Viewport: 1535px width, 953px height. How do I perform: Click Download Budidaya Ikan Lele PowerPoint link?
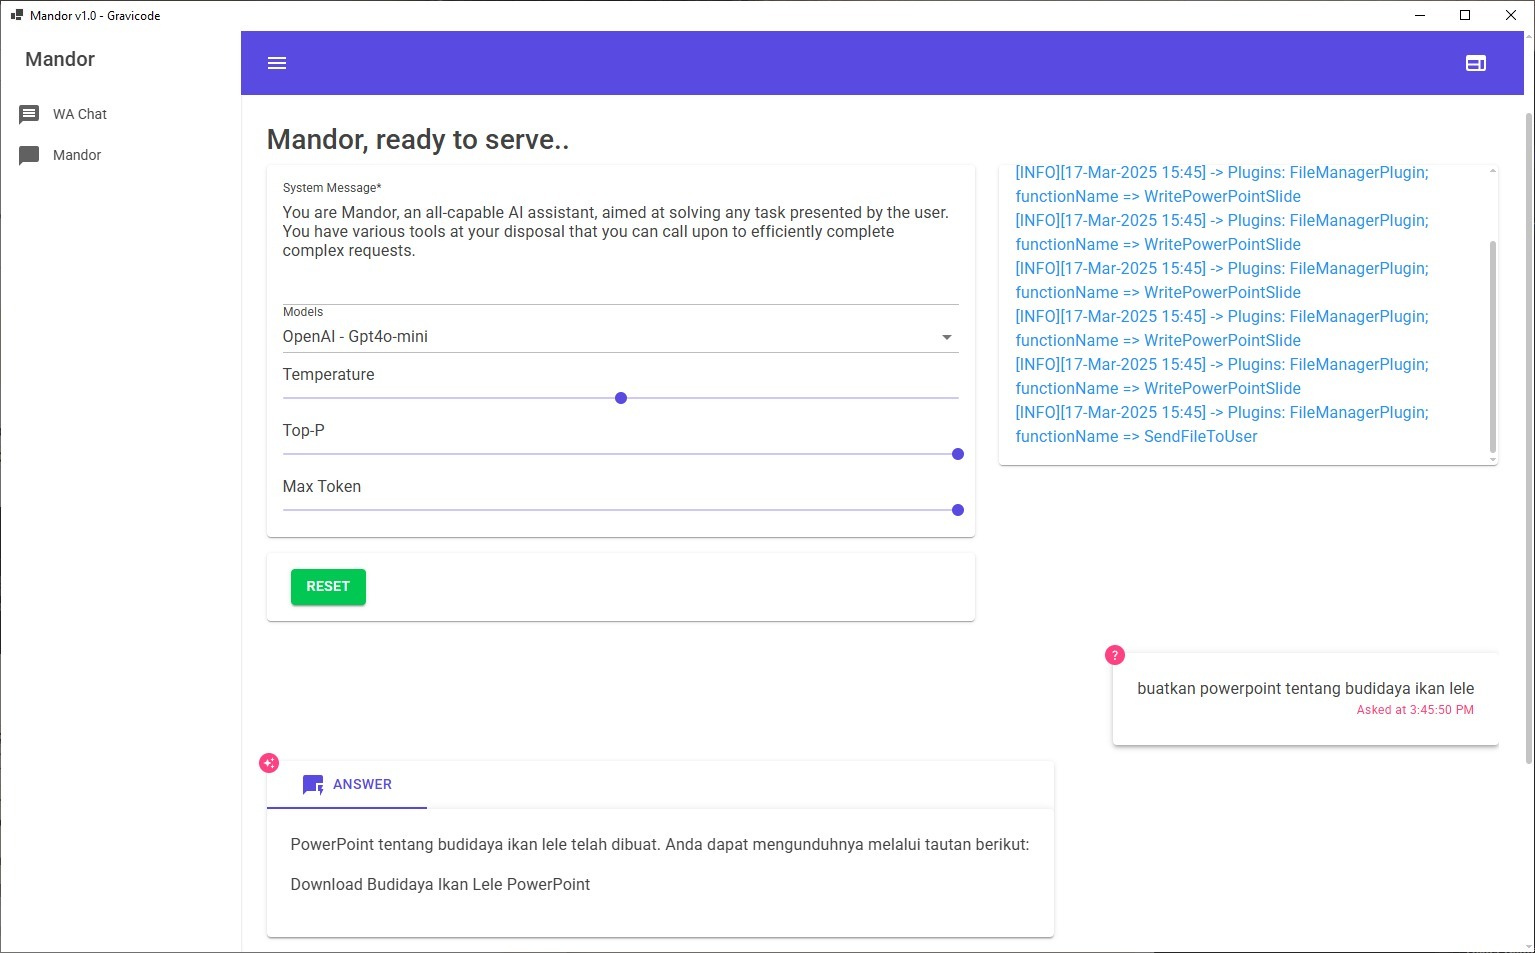coord(440,885)
